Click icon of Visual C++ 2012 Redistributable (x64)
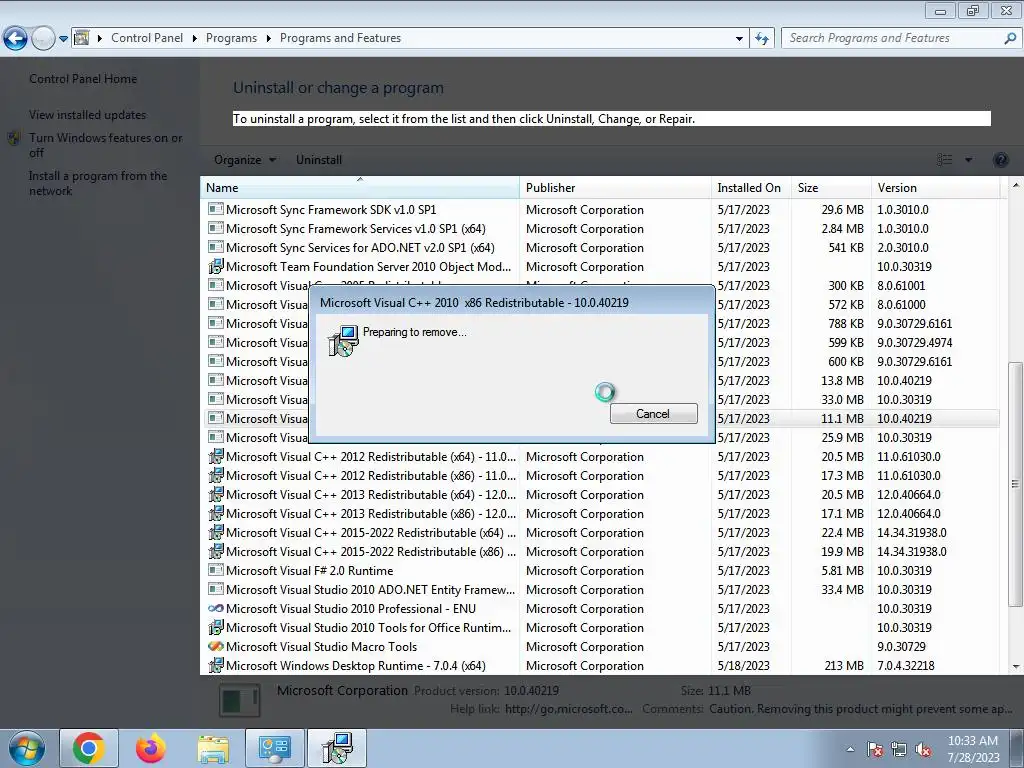This screenshot has width=1024, height=768. pyautogui.click(x=216, y=456)
